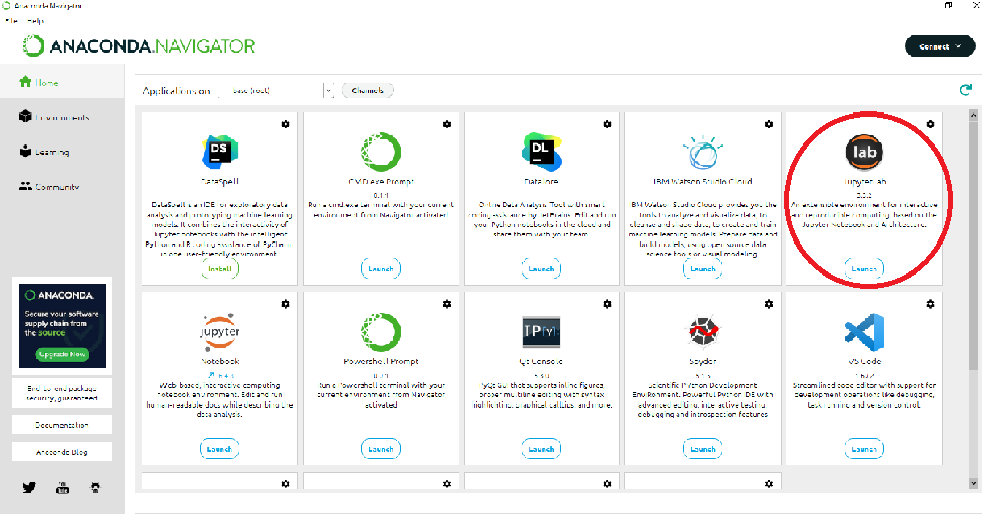
Task: Launch CMD.exe Prompt
Action: coord(381,268)
